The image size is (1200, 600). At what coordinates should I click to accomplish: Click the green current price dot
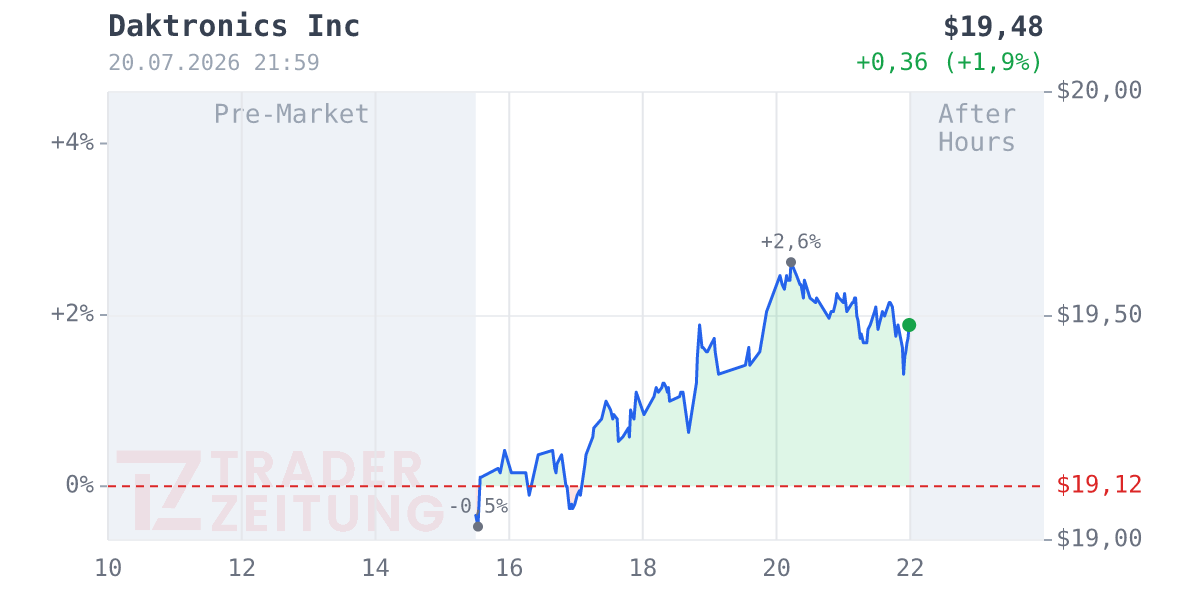click(x=909, y=325)
